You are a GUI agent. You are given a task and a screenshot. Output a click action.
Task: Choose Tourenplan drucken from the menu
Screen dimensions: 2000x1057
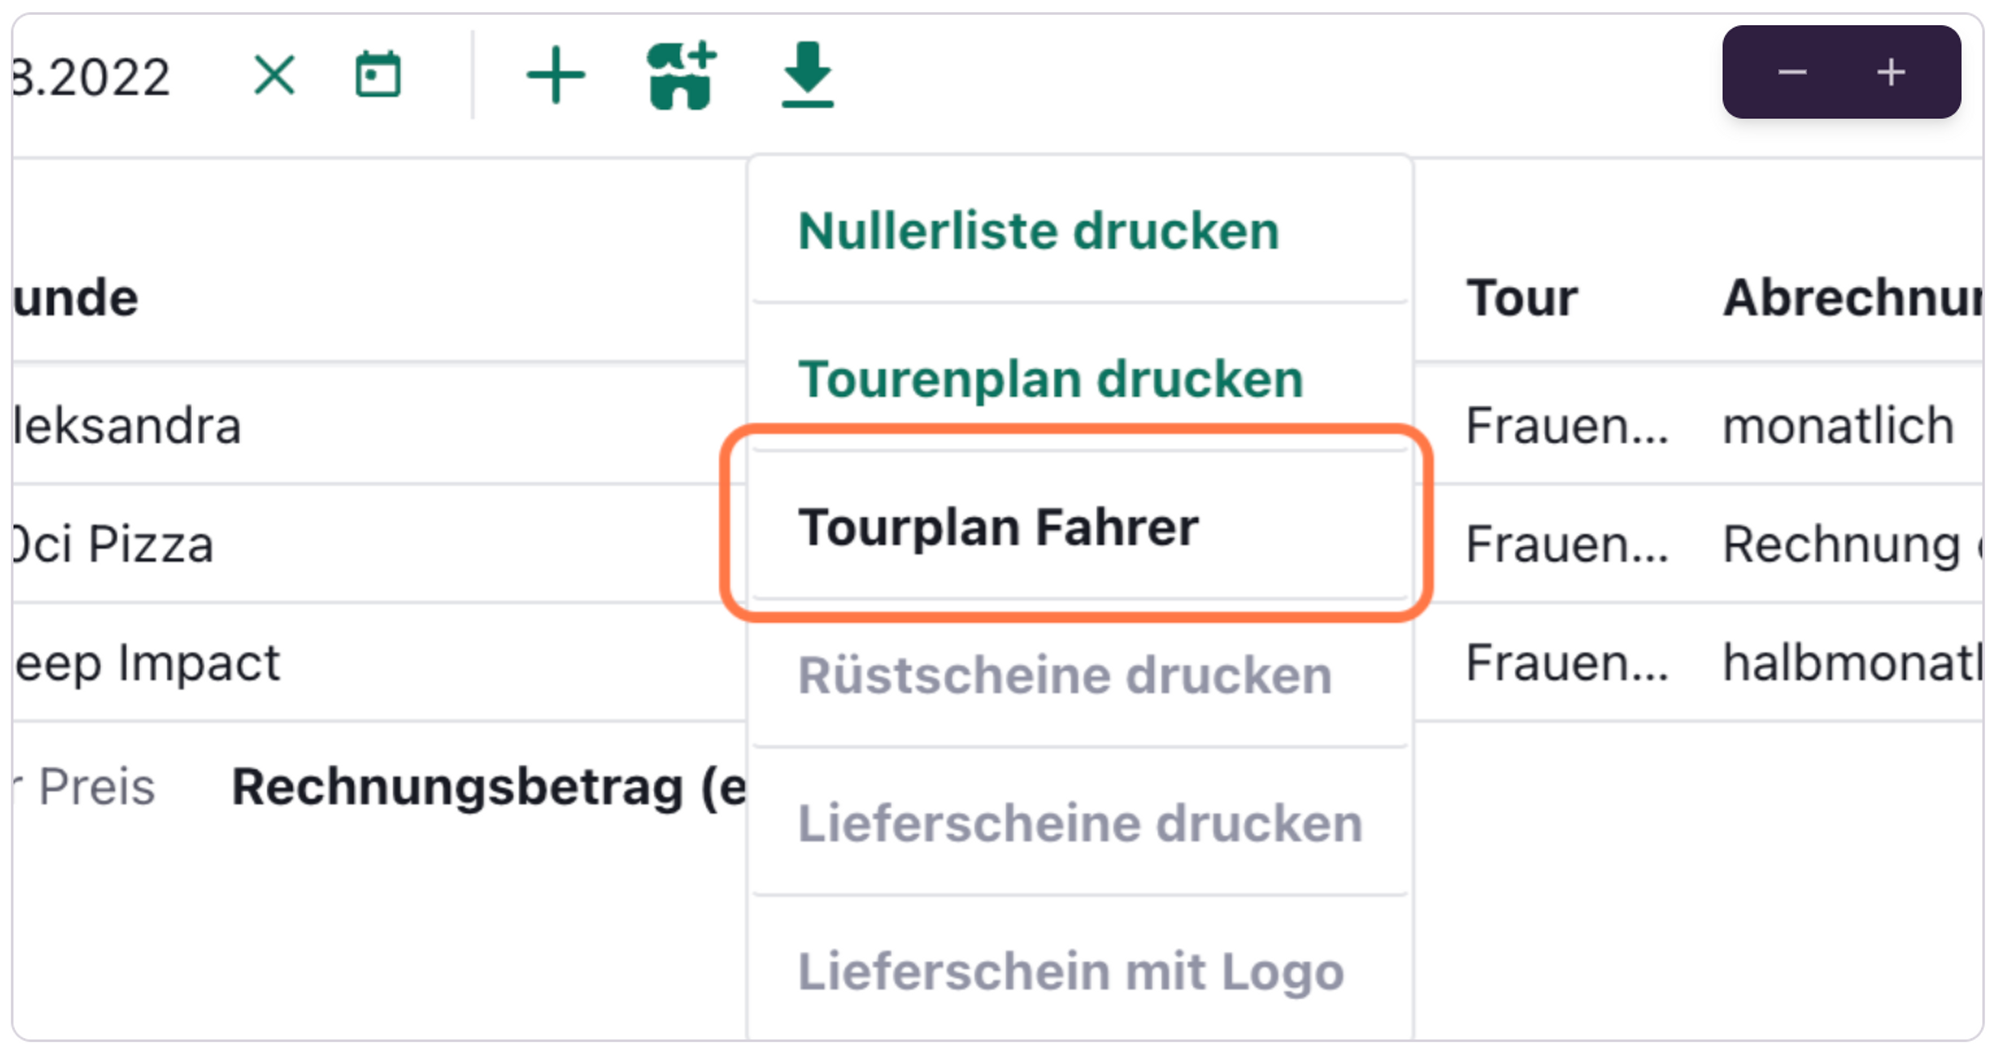(1050, 379)
